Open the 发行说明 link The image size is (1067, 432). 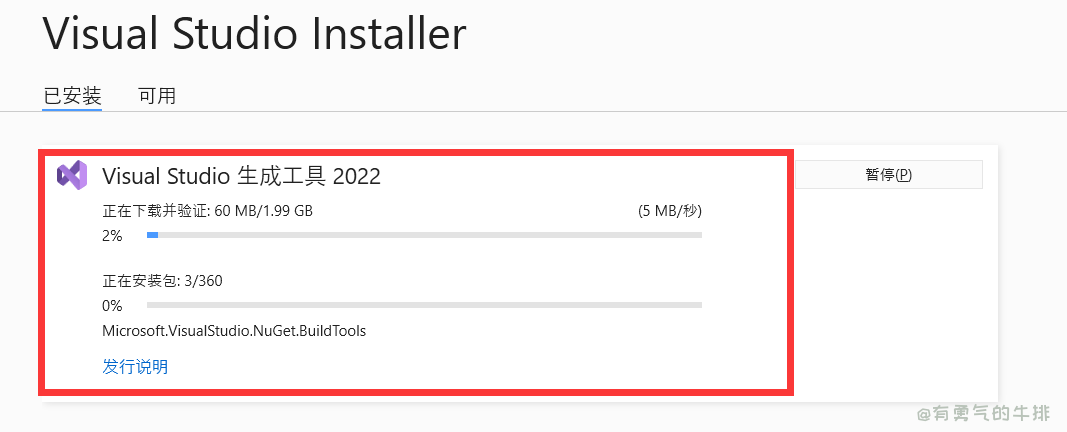point(135,367)
